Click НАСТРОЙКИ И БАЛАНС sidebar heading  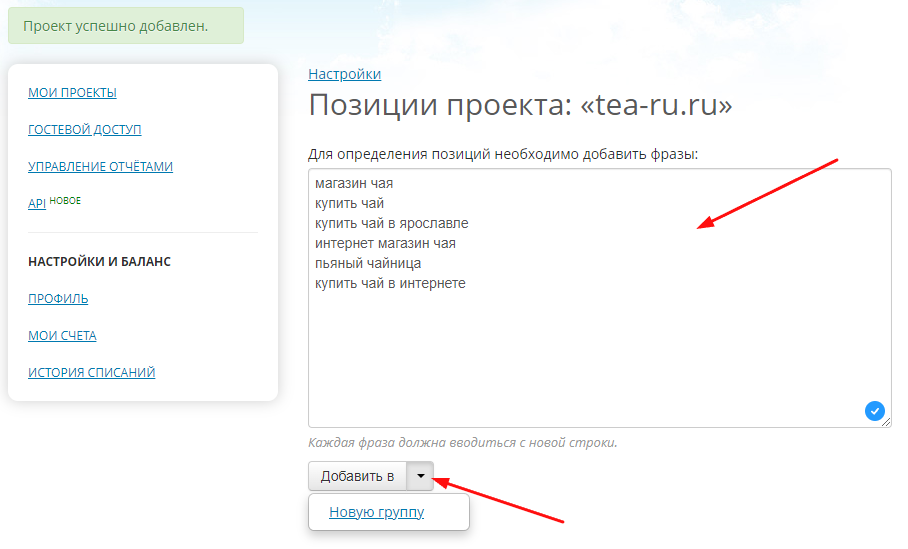(x=99, y=262)
